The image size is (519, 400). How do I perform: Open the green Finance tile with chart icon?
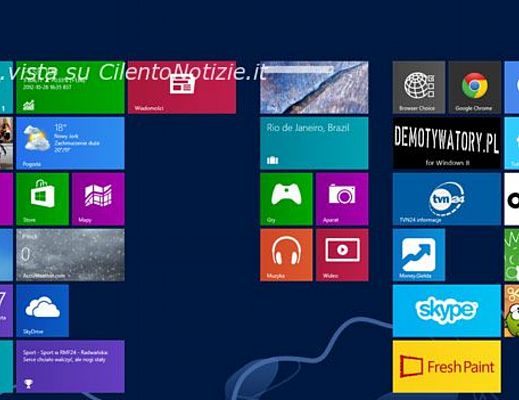click(x=70, y=87)
